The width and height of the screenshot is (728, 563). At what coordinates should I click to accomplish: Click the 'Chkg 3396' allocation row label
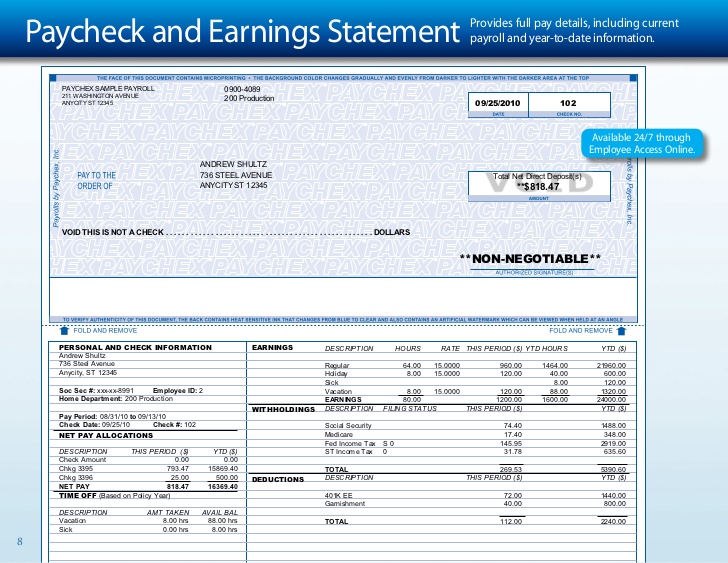click(x=76, y=478)
